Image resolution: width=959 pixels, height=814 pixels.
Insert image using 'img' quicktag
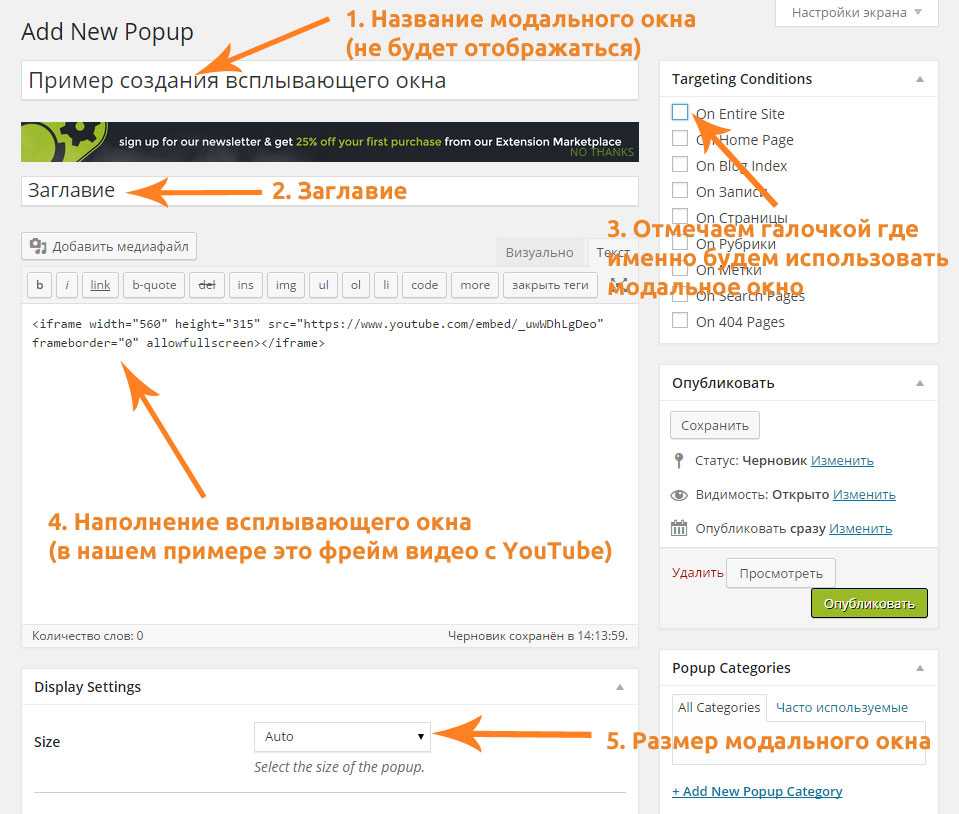tap(286, 285)
